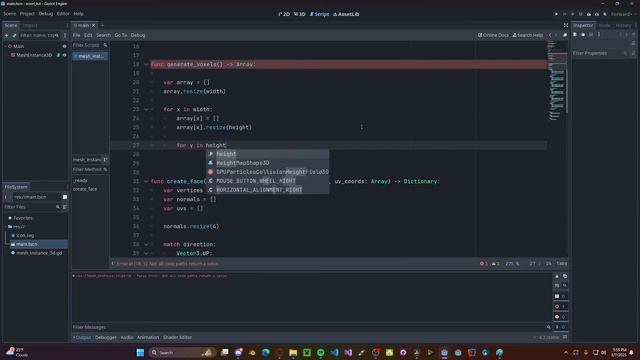Open File Explorer from the taskbar
Screen dimensions: 640x360
[x=293, y=352]
